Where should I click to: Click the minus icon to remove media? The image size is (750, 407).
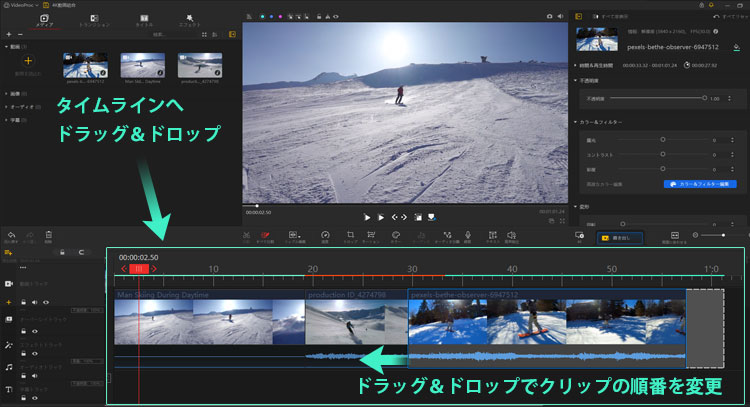[20, 34]
